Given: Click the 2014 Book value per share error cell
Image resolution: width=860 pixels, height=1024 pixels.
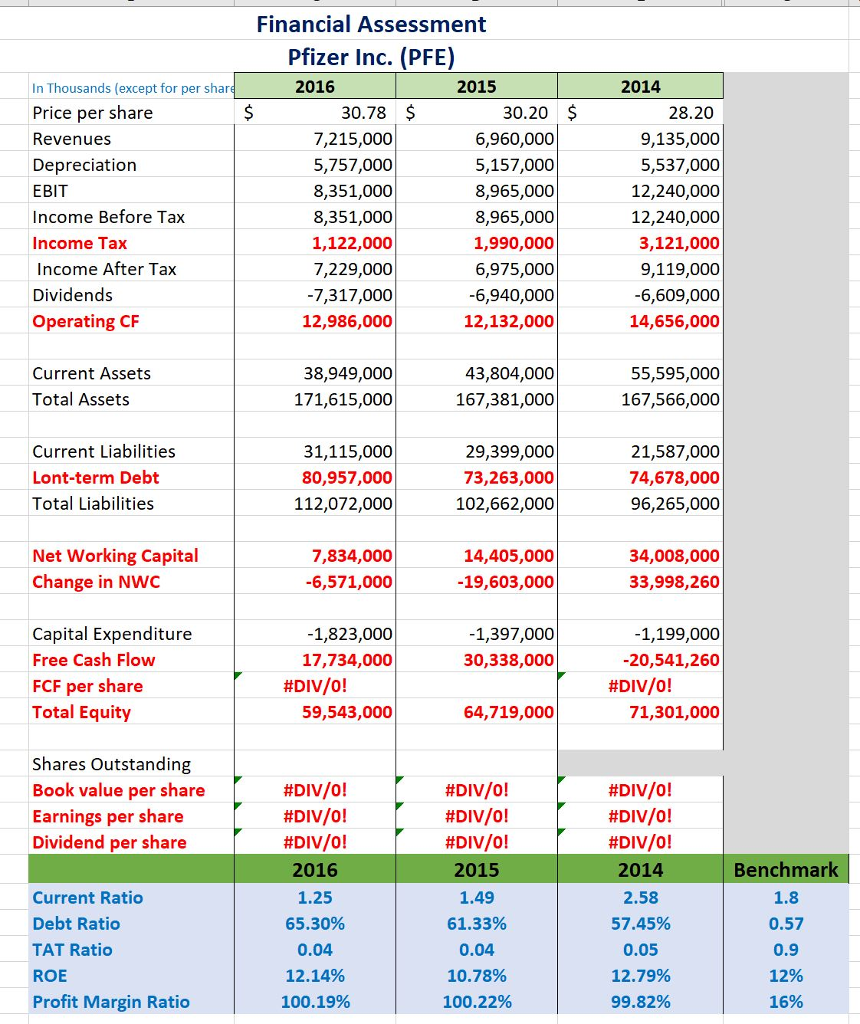Looking at the screenshot, I should pos(641,790).
